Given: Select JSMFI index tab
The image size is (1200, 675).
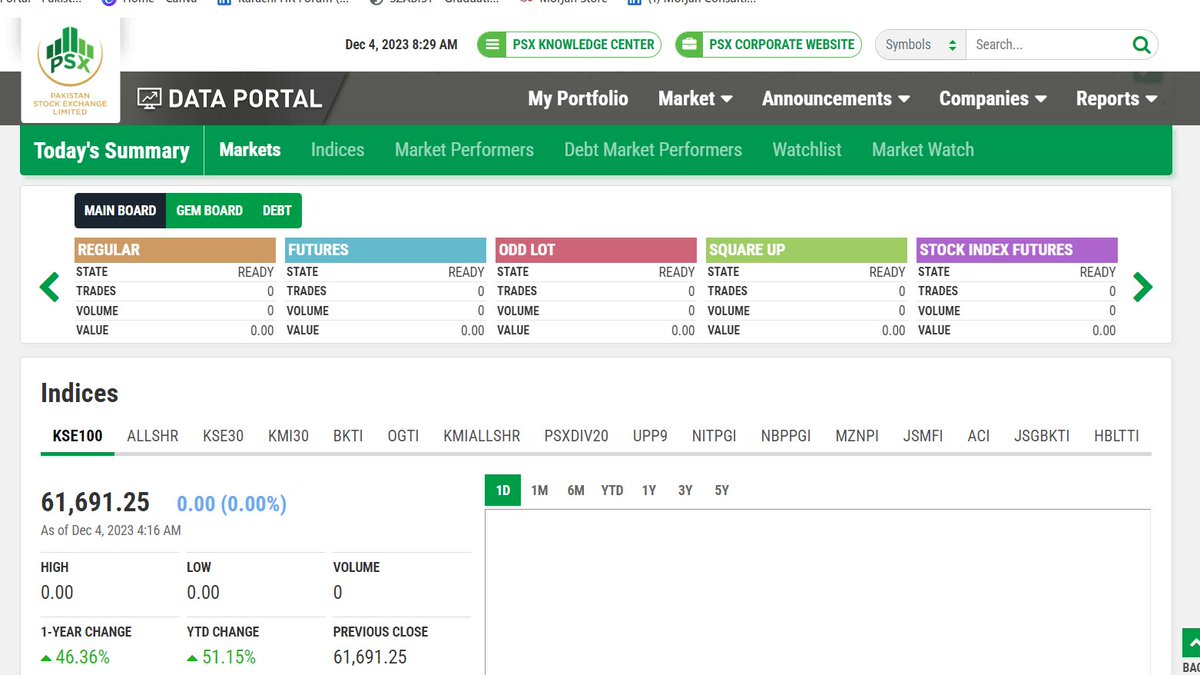Looking at the screenshot, I should (x=923, y=436).
